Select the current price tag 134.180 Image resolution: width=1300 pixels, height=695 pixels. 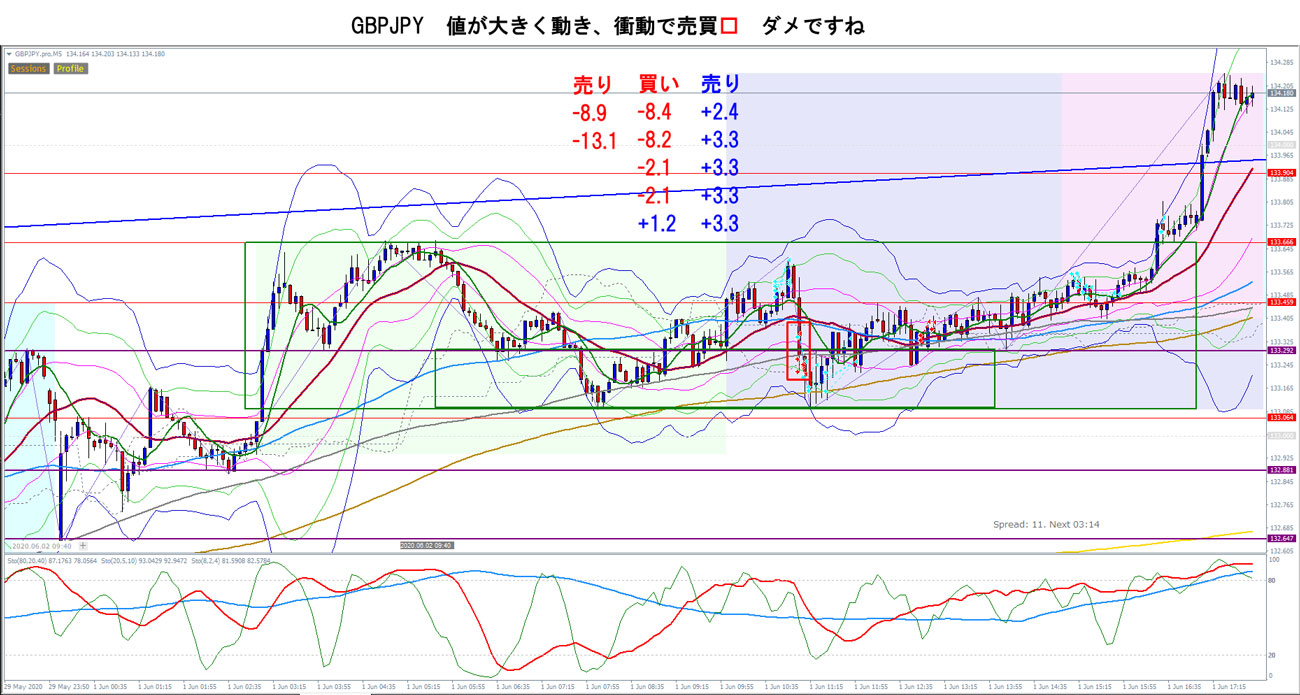tap(1280, 93)
